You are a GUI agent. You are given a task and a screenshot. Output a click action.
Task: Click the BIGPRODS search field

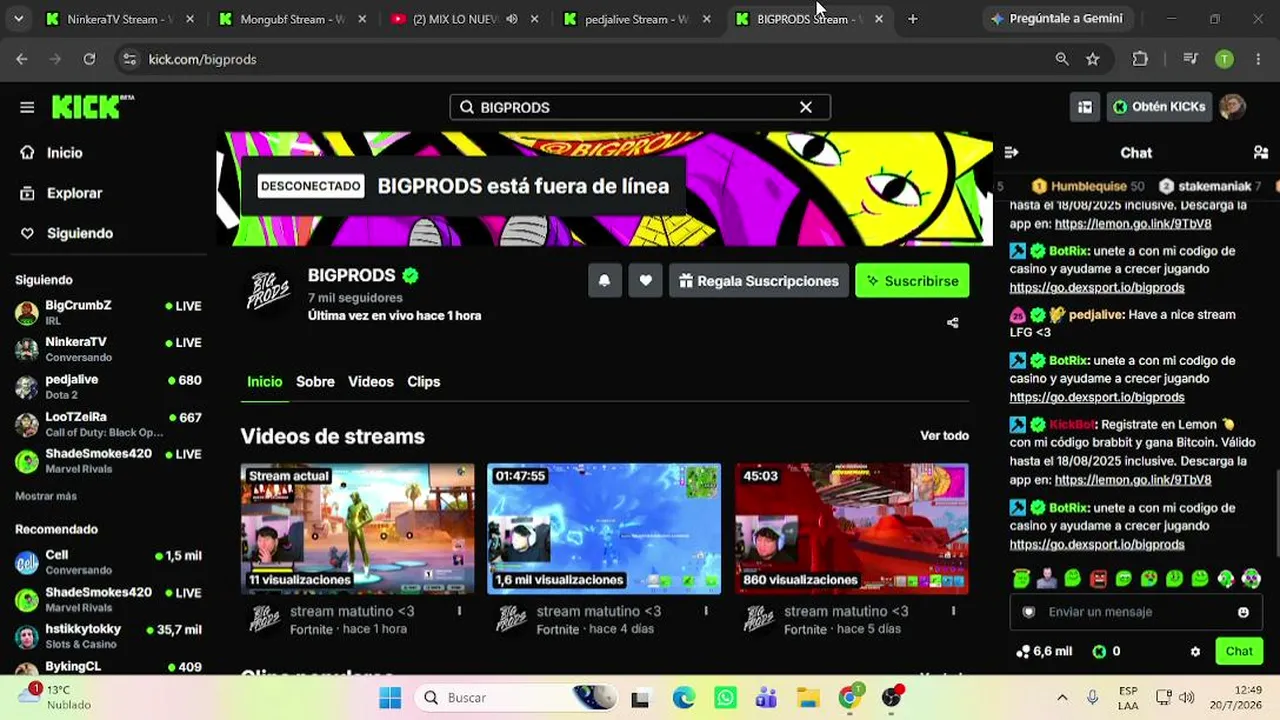point(639,107)
